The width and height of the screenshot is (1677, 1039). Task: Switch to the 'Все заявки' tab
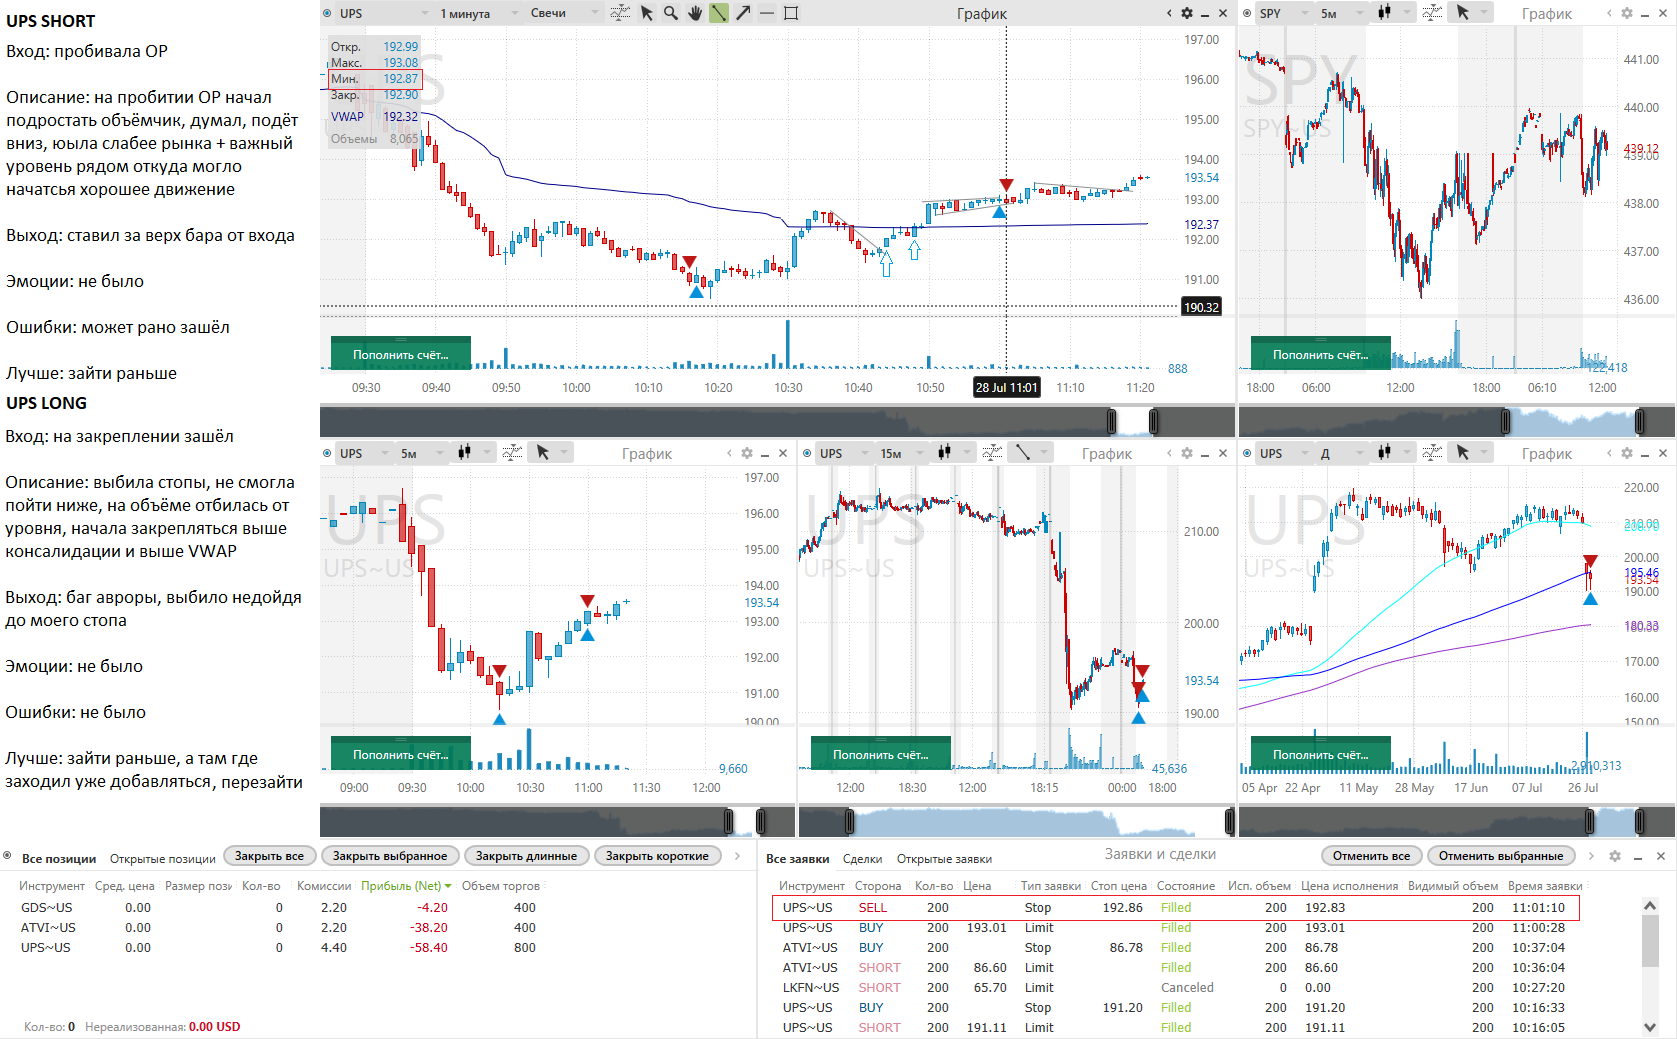tap(797, 859)
